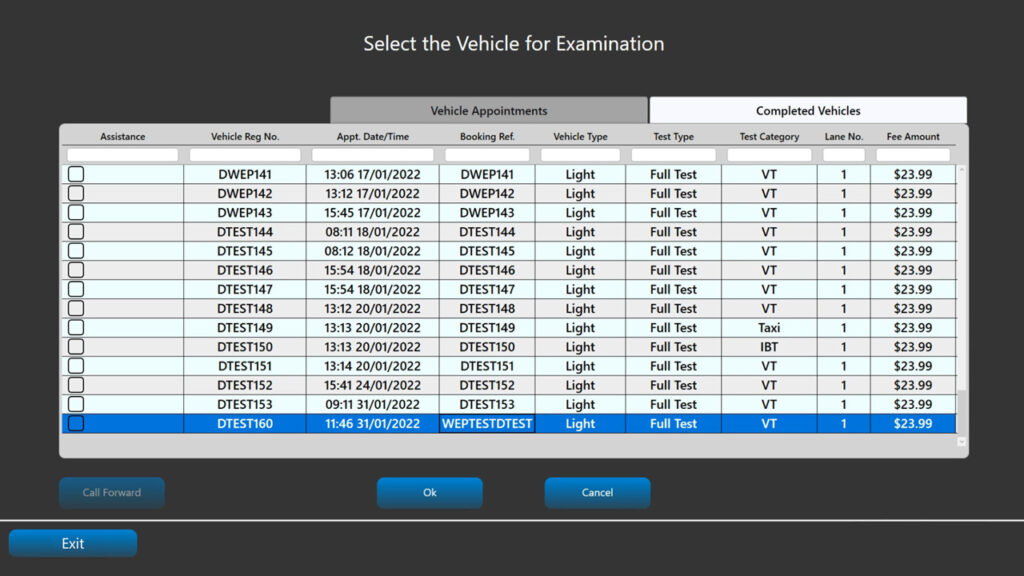
Task: Click the Cancel button
Action: (x=597, y=492)
